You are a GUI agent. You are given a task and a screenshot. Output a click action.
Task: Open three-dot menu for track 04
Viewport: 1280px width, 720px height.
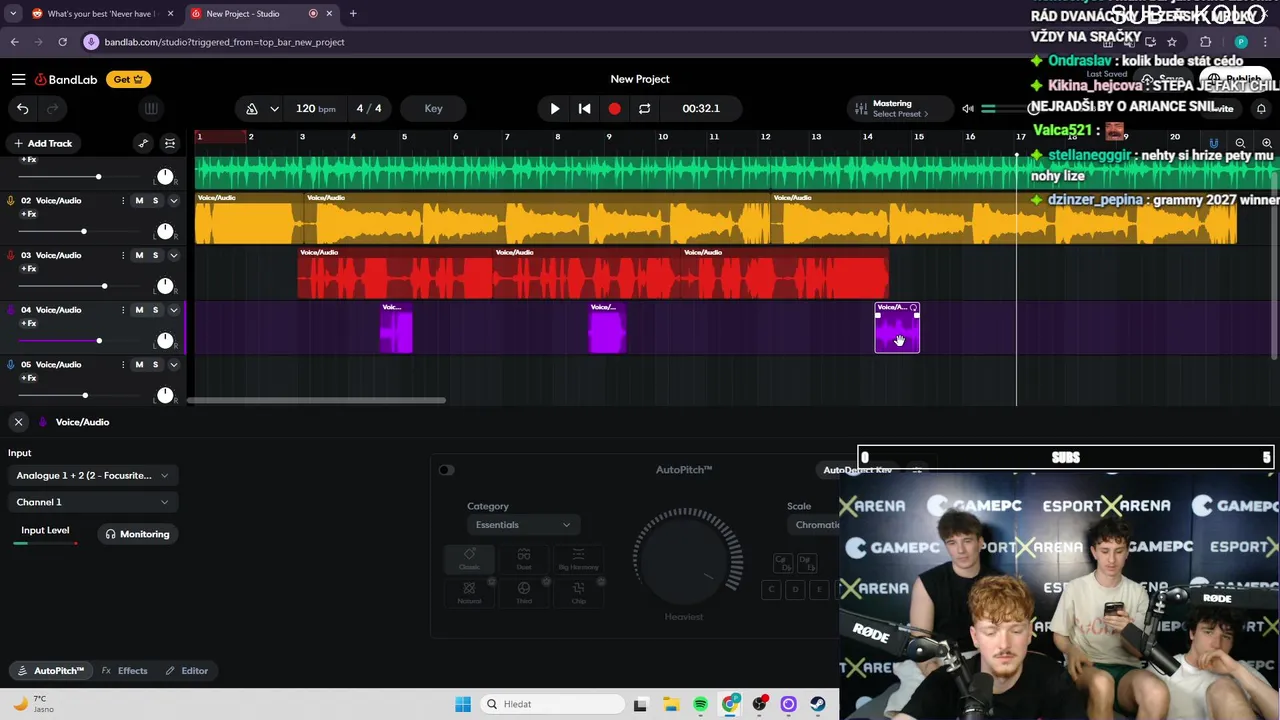pos(123,310)
